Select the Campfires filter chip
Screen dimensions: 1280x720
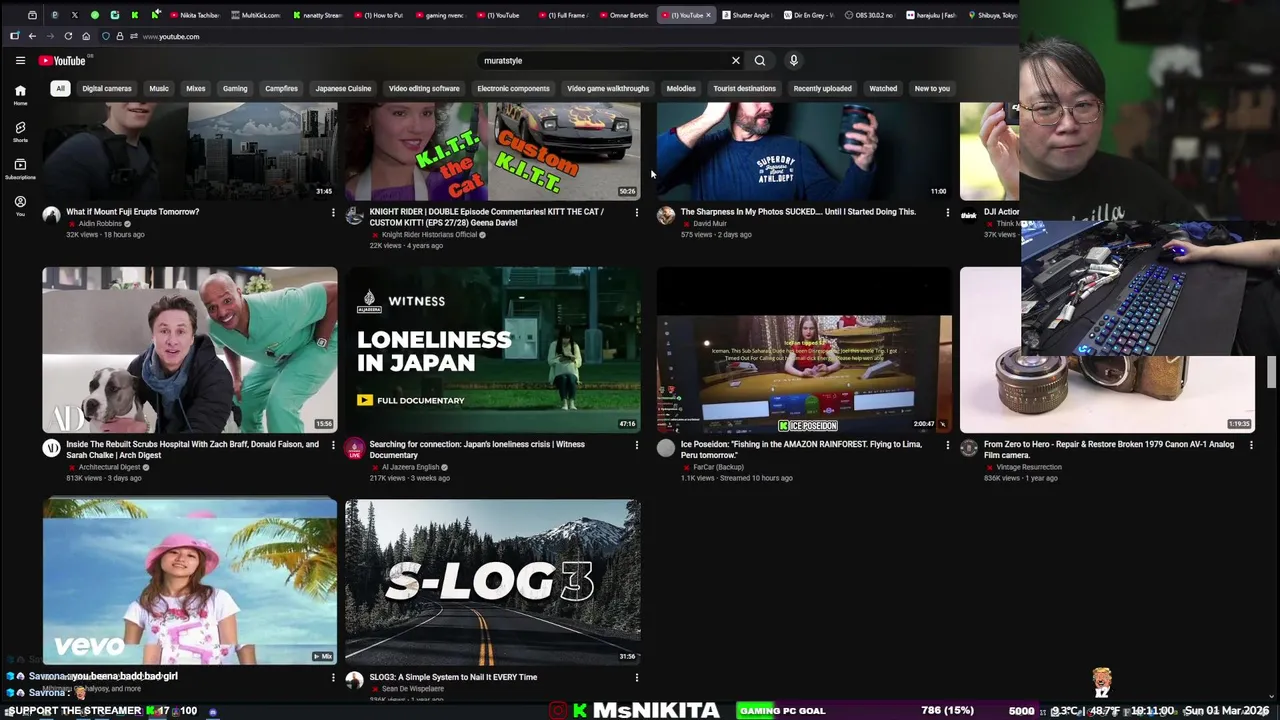pos(281,88)
